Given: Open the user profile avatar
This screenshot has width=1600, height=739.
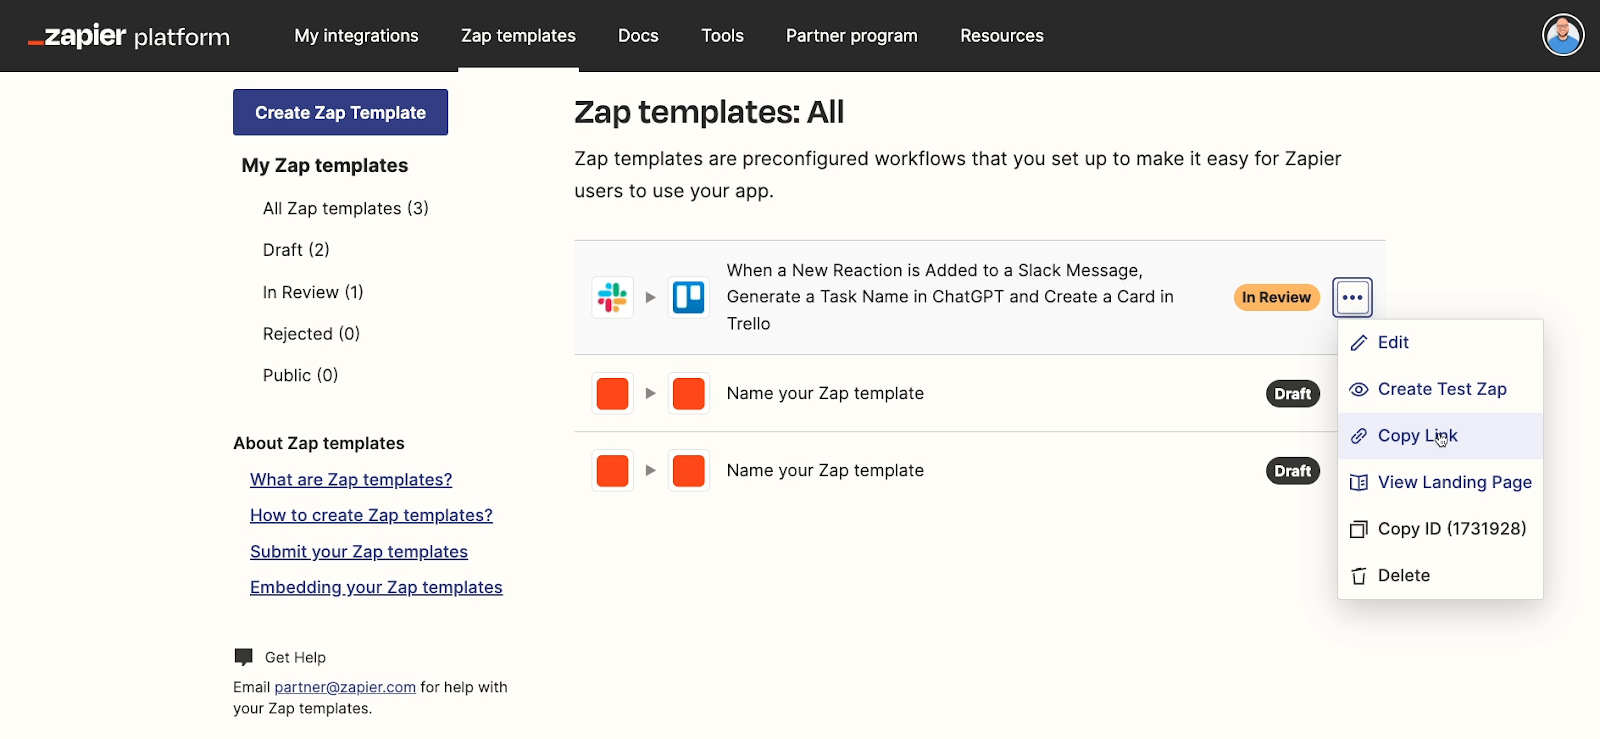Looking at the screenshot, I should [1563, 35].
